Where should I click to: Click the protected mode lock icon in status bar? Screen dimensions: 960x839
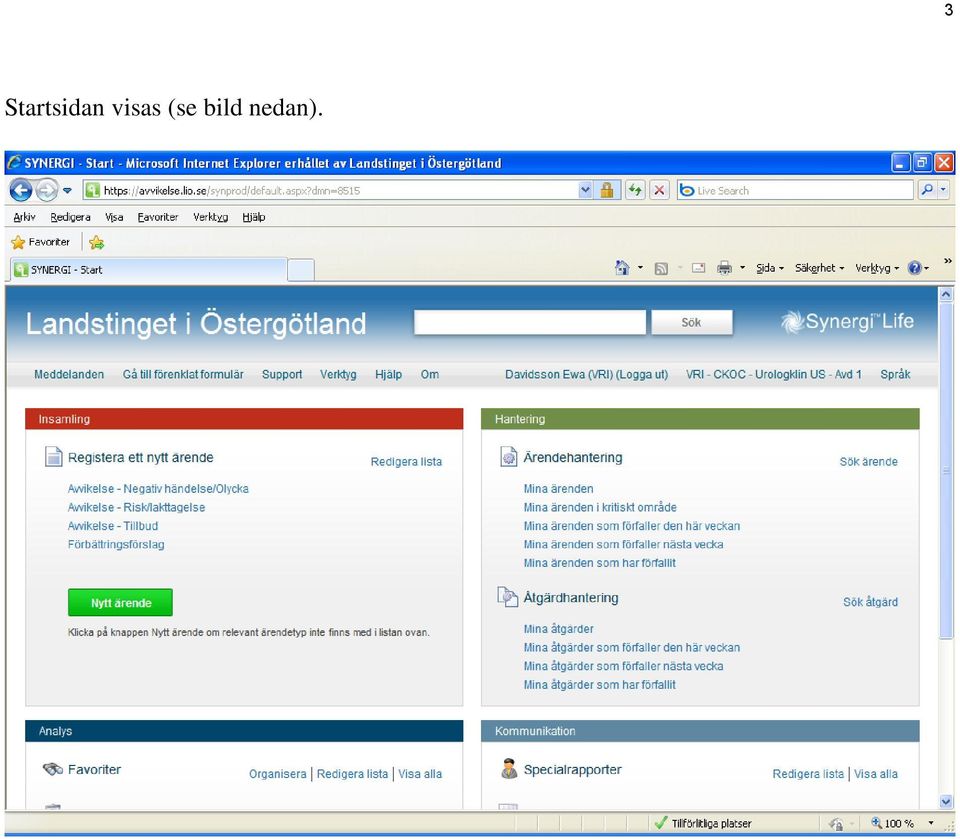[x=837, y=824]
